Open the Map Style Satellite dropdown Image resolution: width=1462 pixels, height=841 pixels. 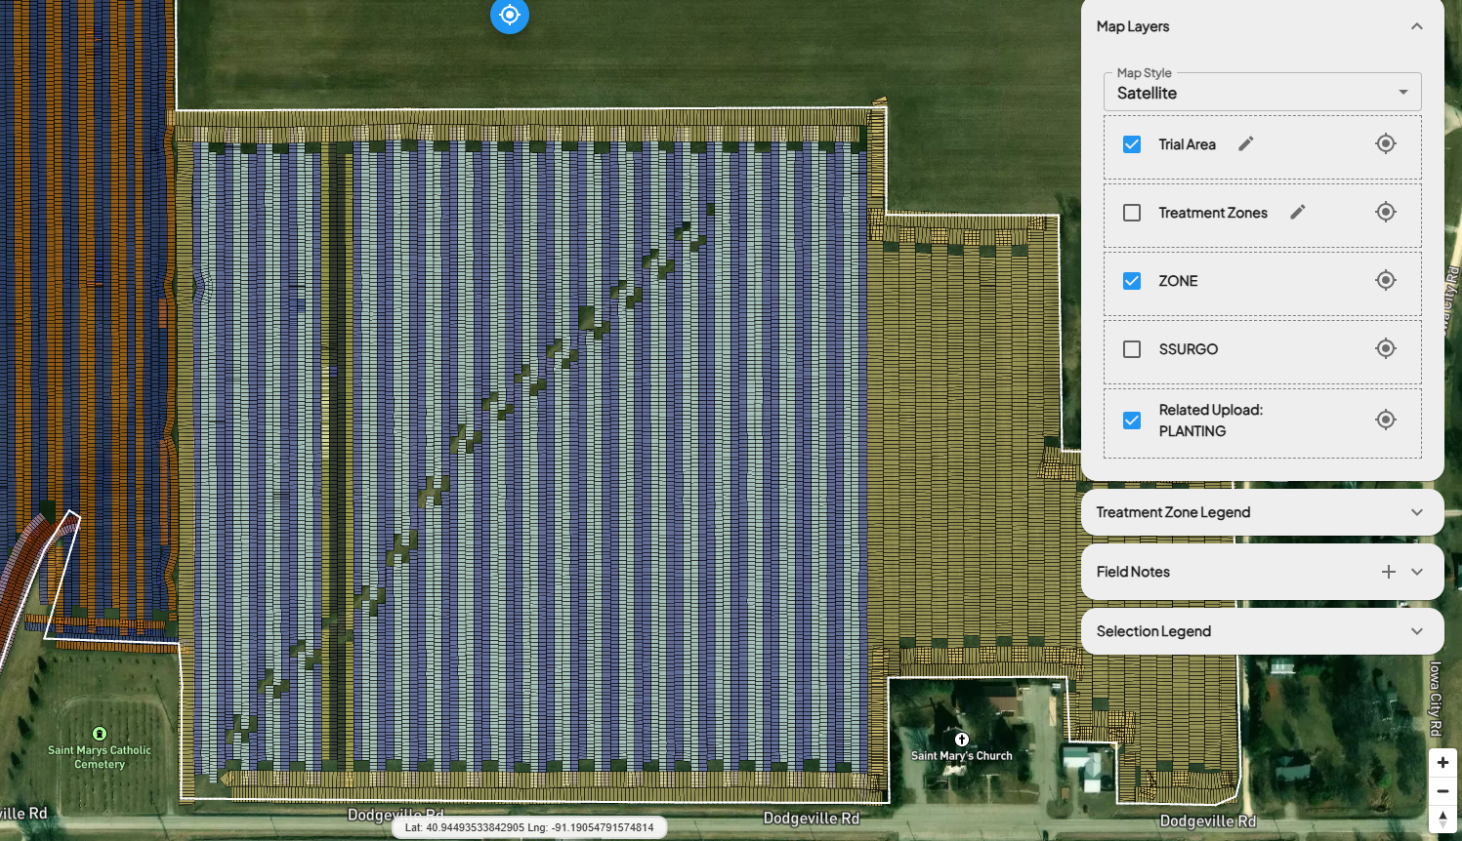[x=1262, y=92]
